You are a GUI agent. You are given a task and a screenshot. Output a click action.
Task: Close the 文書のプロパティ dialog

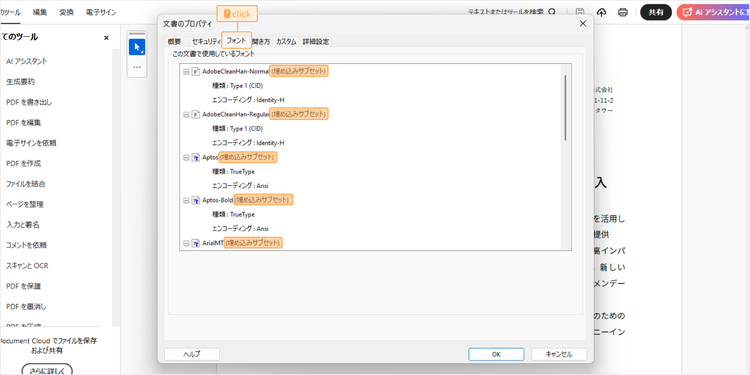click(583, 23)
